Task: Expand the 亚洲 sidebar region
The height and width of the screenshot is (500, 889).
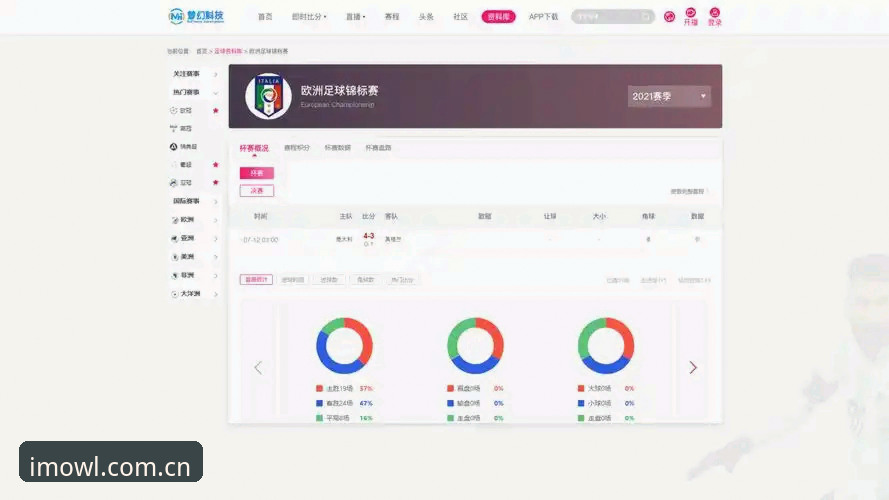Action: point(194,239)
